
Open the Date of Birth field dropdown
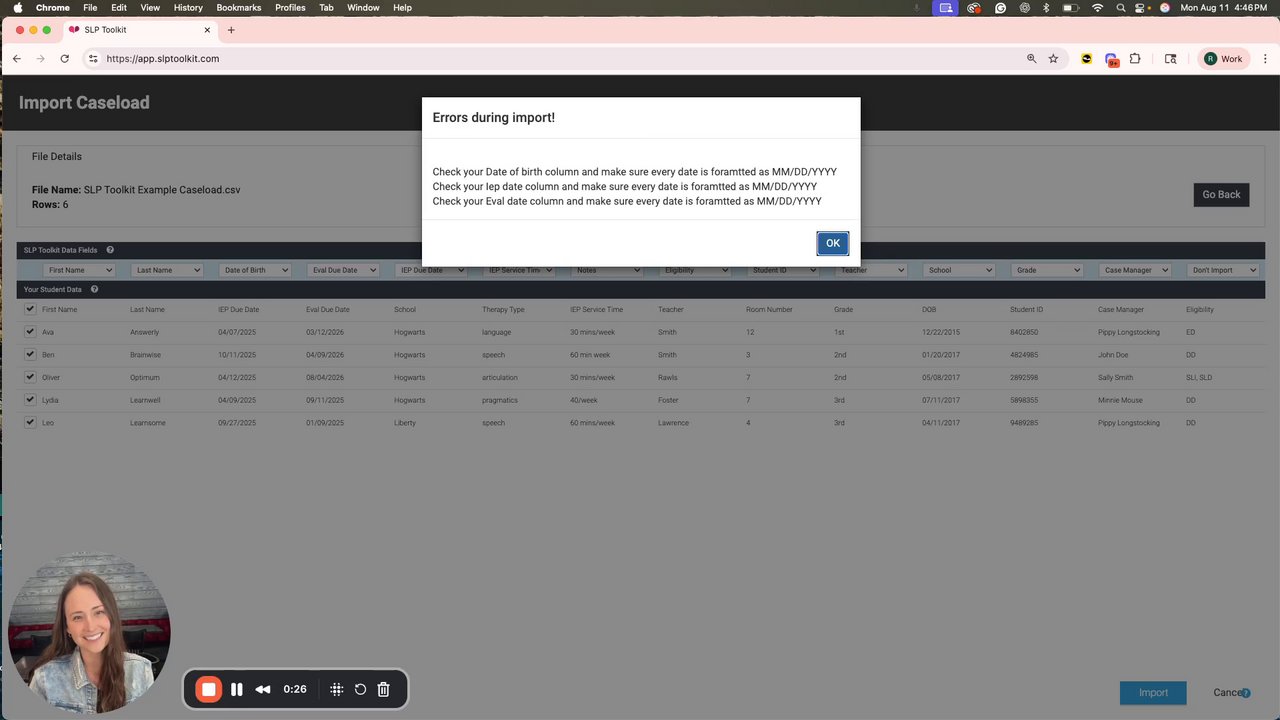[256, 270]
